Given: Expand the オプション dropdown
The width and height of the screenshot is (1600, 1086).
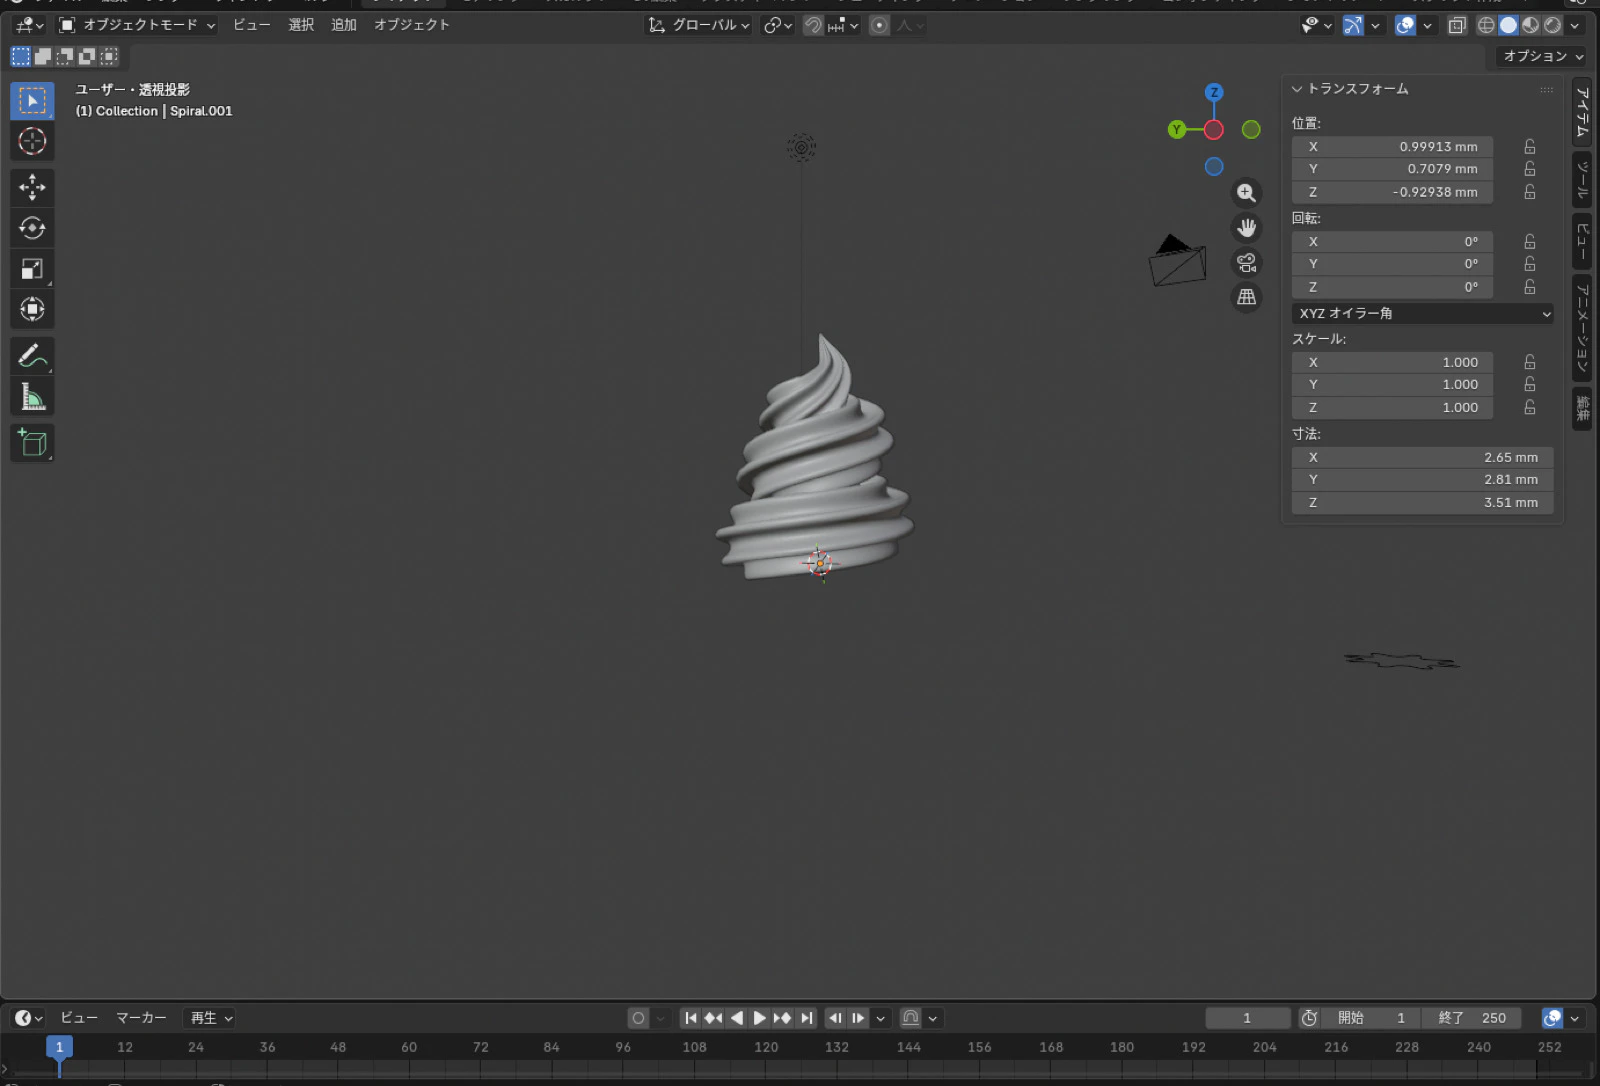Looking at the screenshot, I should coord(1542,56).
